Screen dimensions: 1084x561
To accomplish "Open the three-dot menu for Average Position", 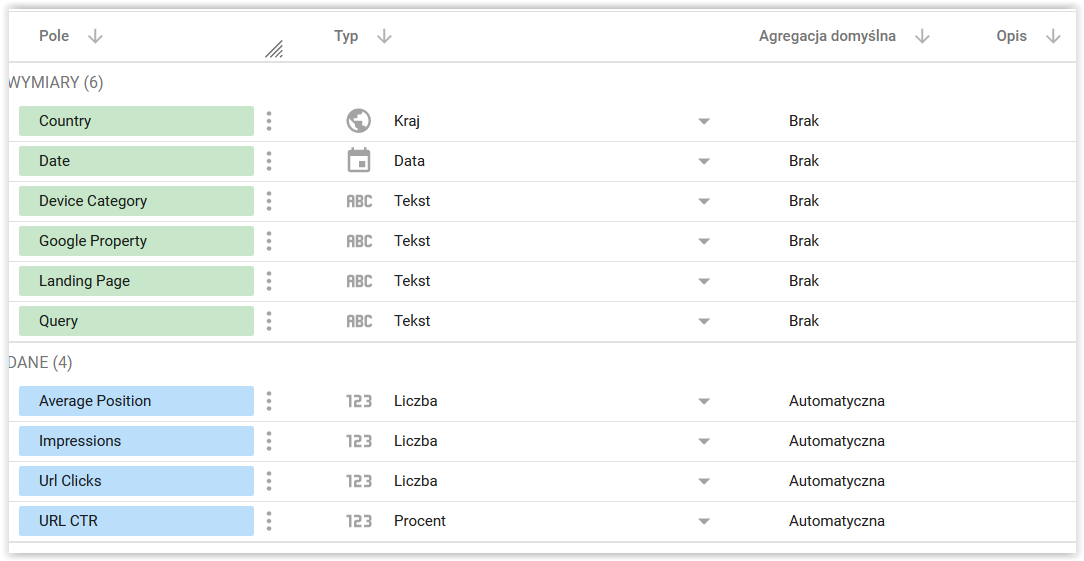I will pos(269,401).
